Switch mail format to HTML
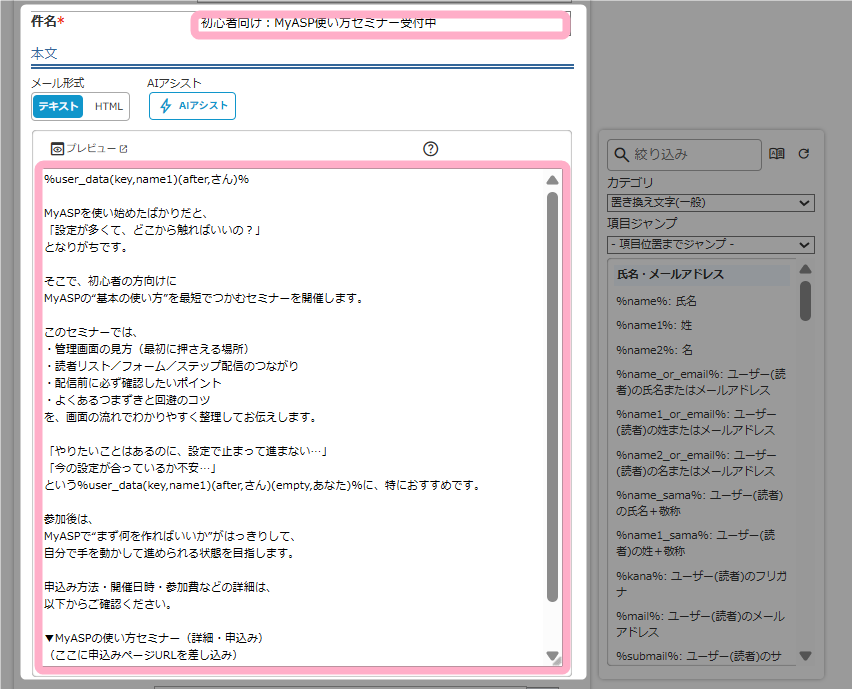This screenshot has width=852, height=689. [109, 106]
